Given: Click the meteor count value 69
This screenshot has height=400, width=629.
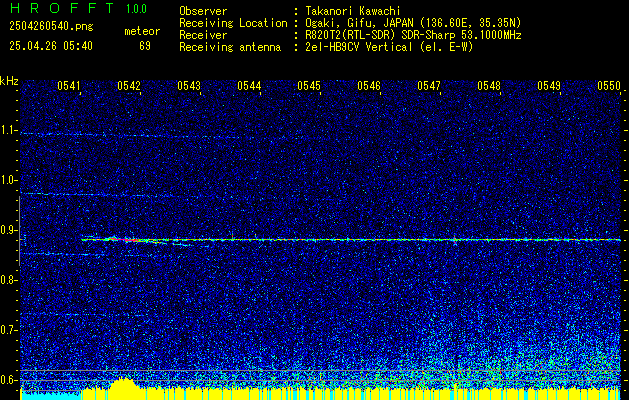Looking at the screenshot, I should coord(145,46).
